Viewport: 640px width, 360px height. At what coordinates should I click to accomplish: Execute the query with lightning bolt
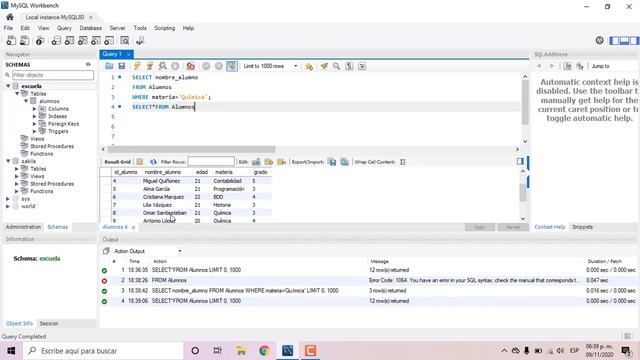click(137, 66)
